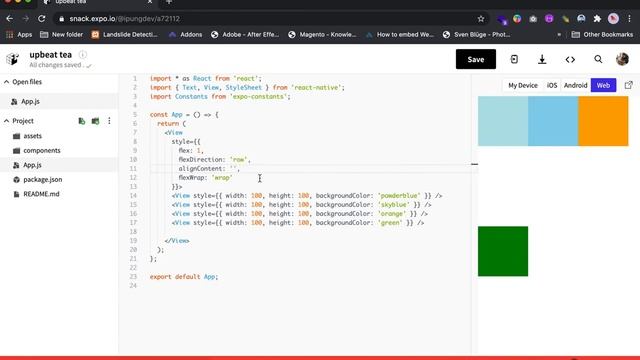Click the Chrome profile avatar

pos(613,19)
